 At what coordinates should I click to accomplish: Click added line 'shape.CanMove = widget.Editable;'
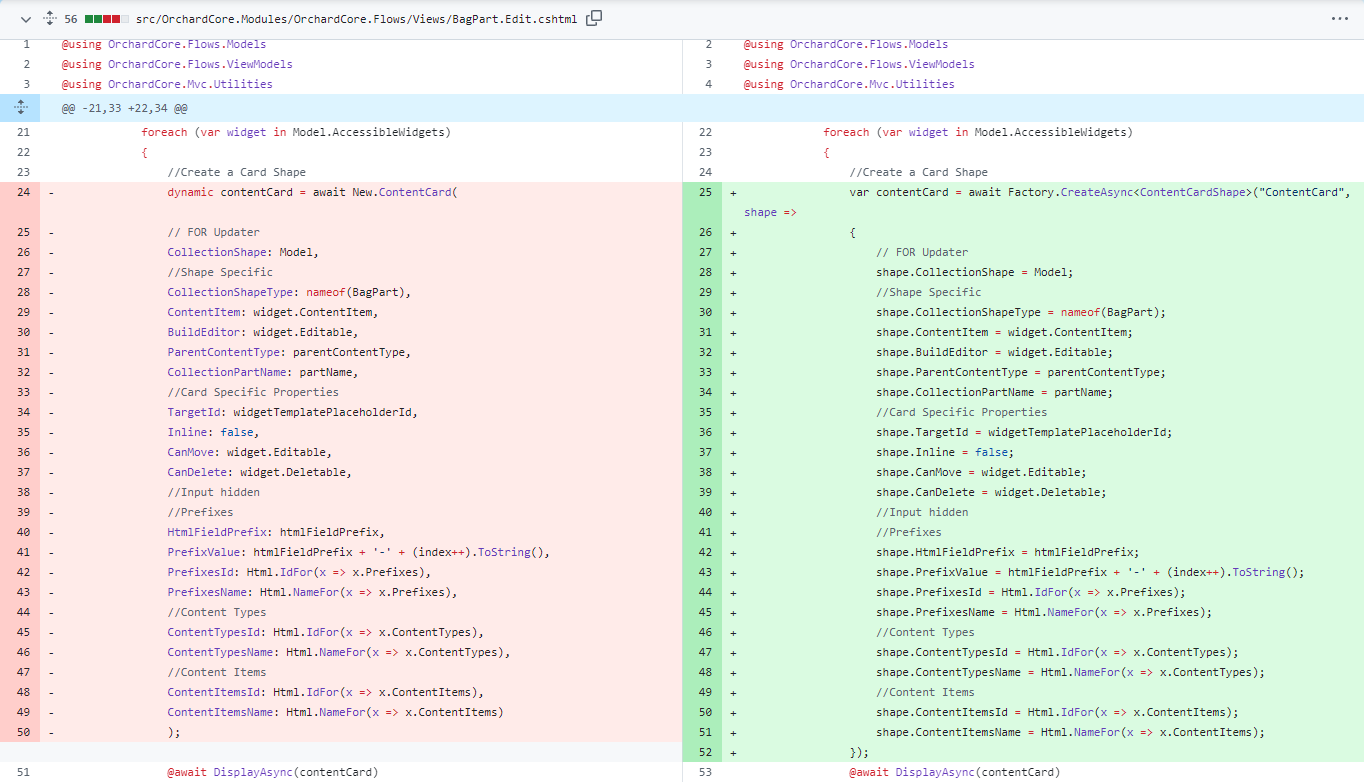pyautogui.click(x=981, y=472)
